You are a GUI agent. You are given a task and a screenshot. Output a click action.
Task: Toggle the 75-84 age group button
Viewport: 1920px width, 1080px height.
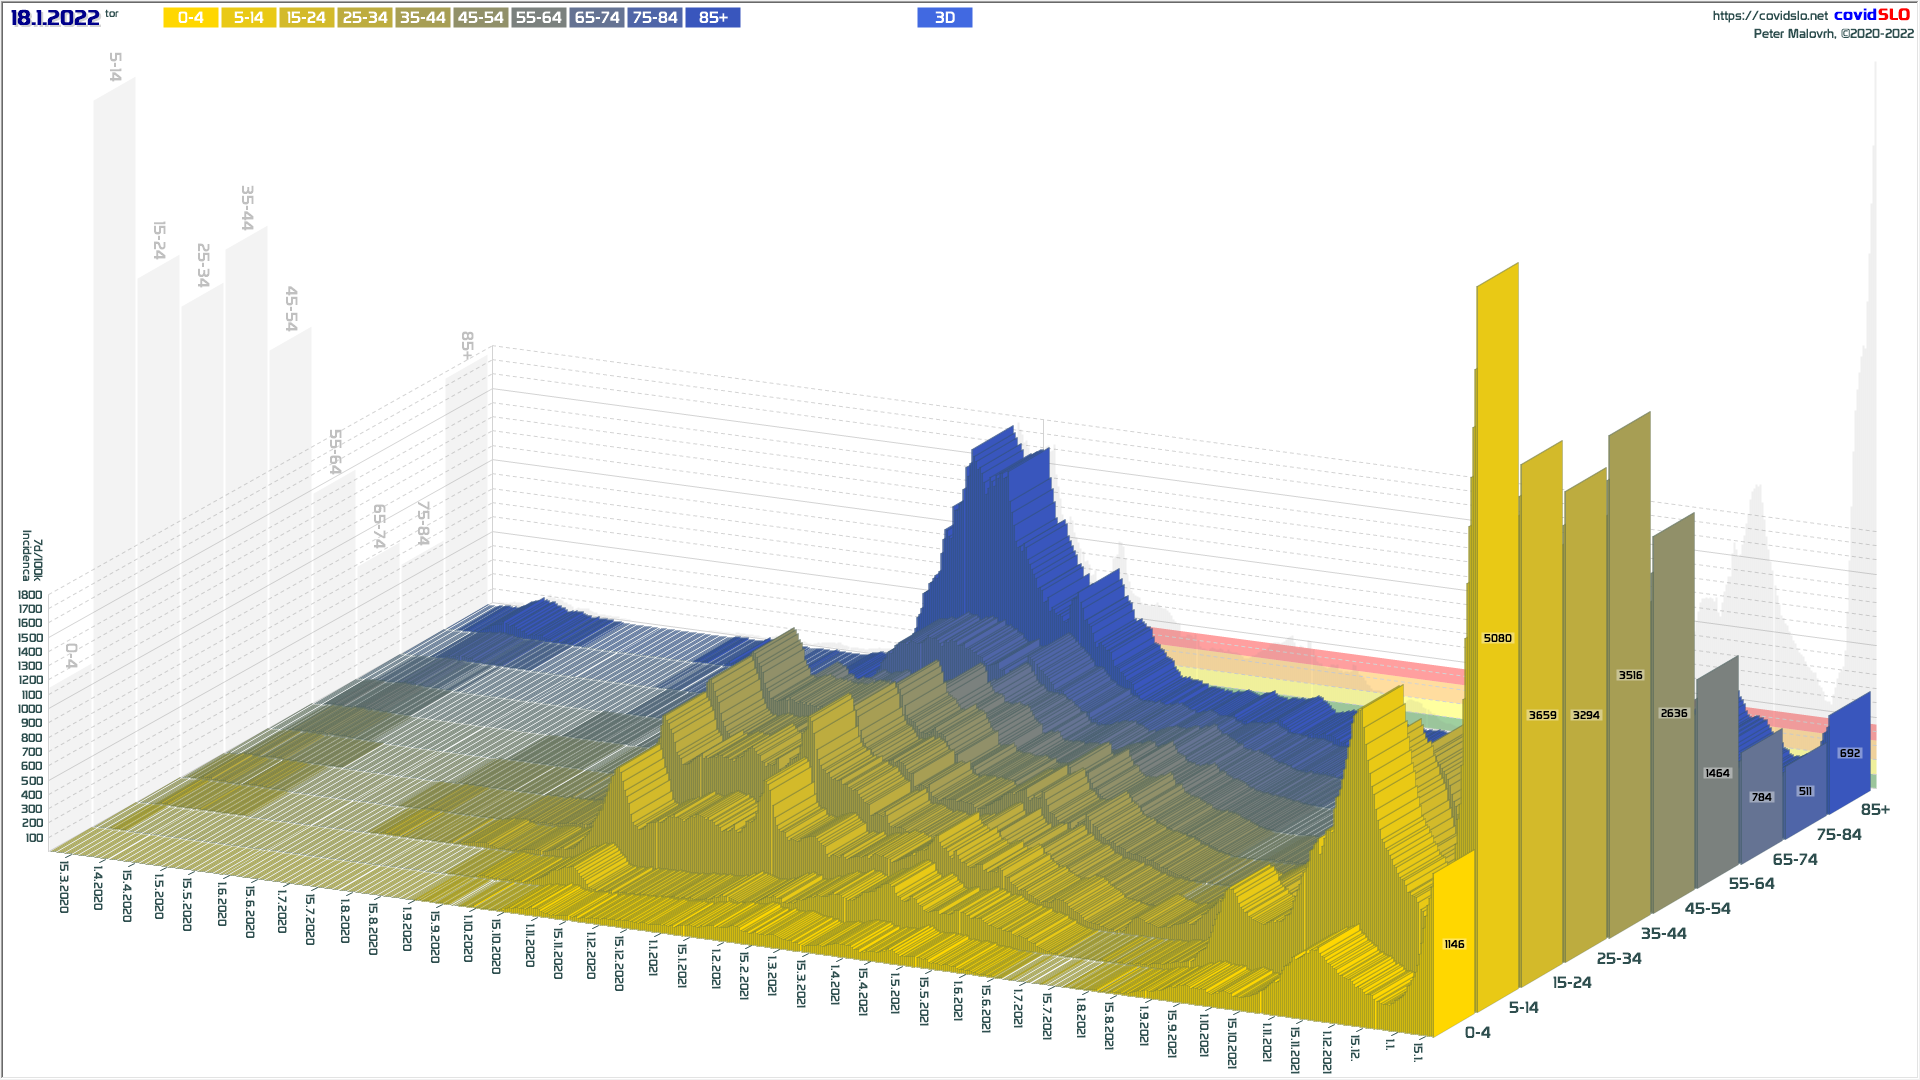tap(655, 18)
